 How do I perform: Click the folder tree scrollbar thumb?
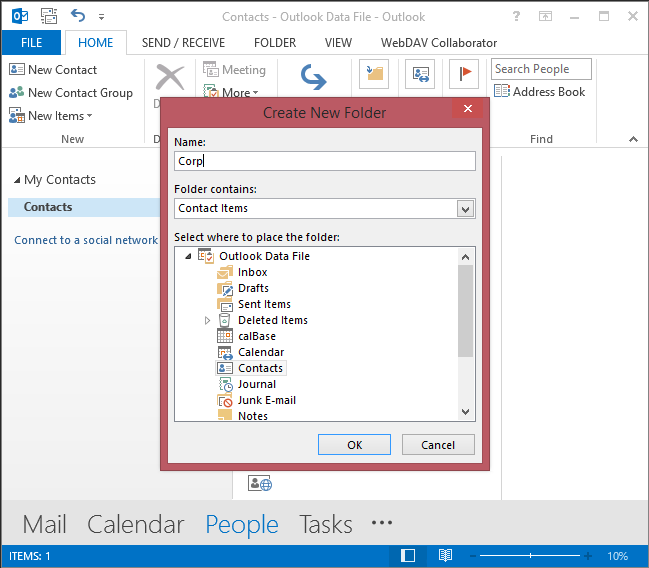point(466,310)
